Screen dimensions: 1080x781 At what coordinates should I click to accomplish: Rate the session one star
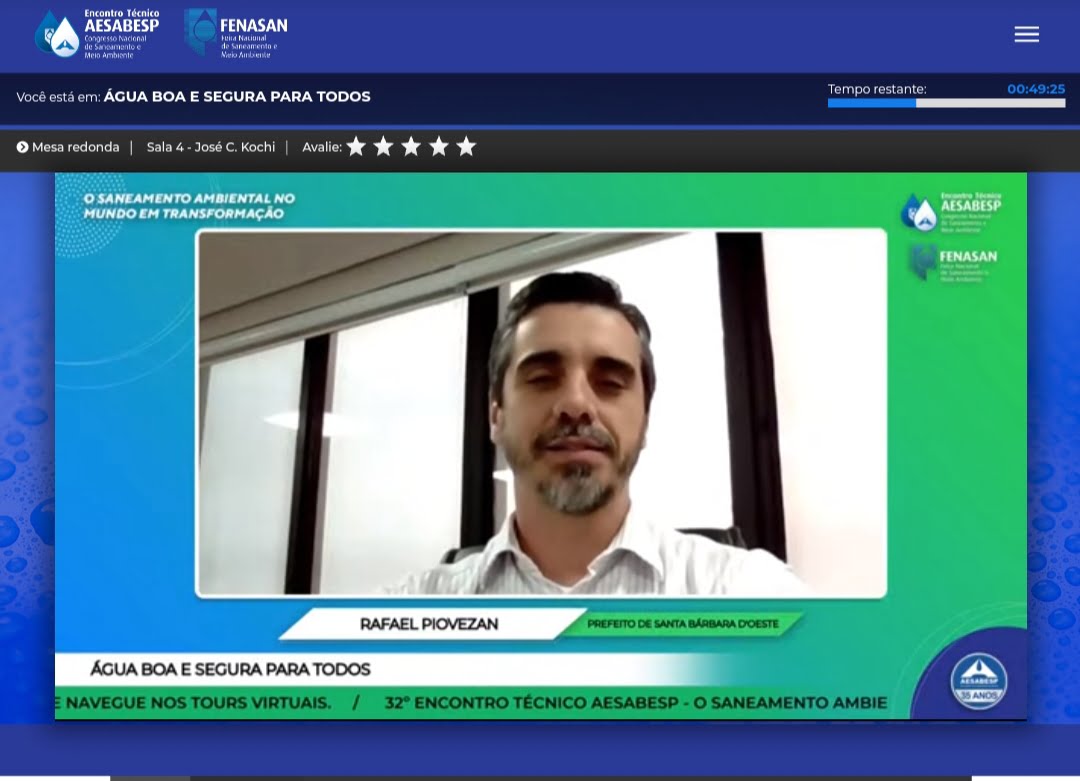coord(356,147)
